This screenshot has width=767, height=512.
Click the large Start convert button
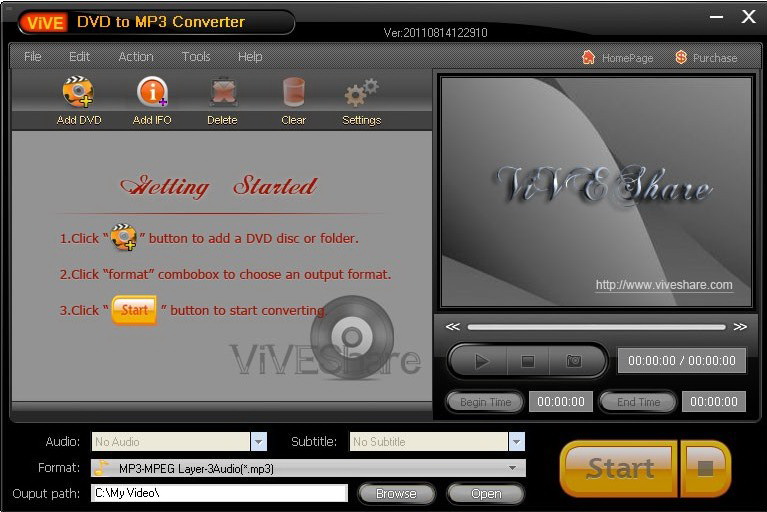(x=619, y=468)
